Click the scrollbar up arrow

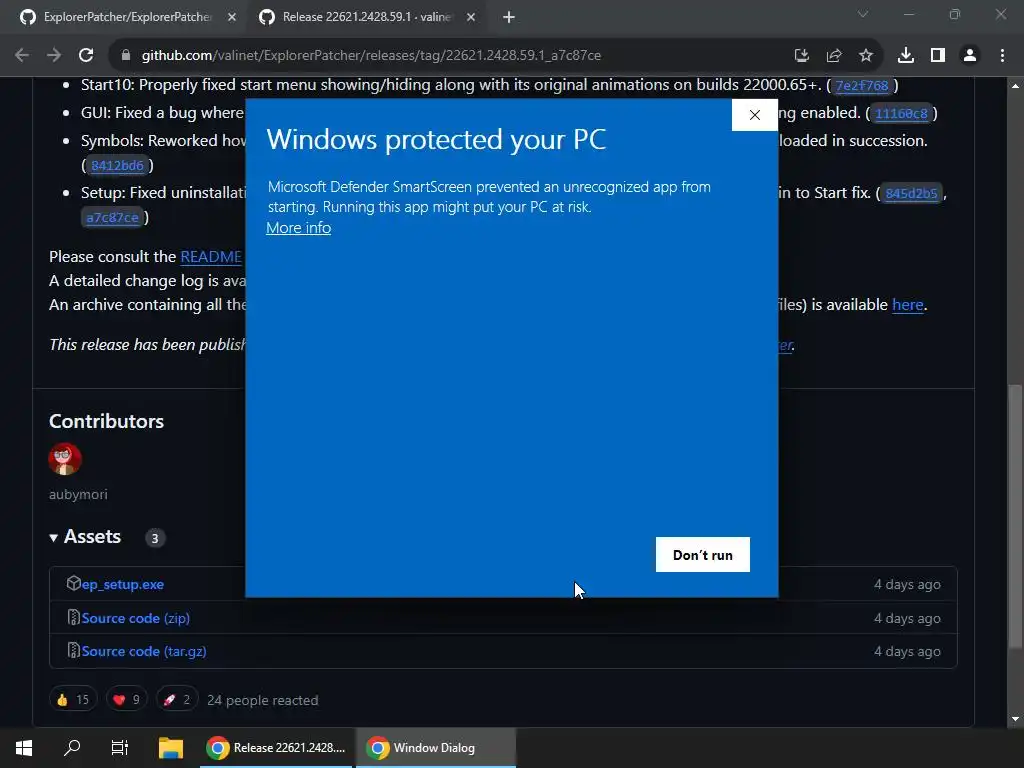(1015, 86)
